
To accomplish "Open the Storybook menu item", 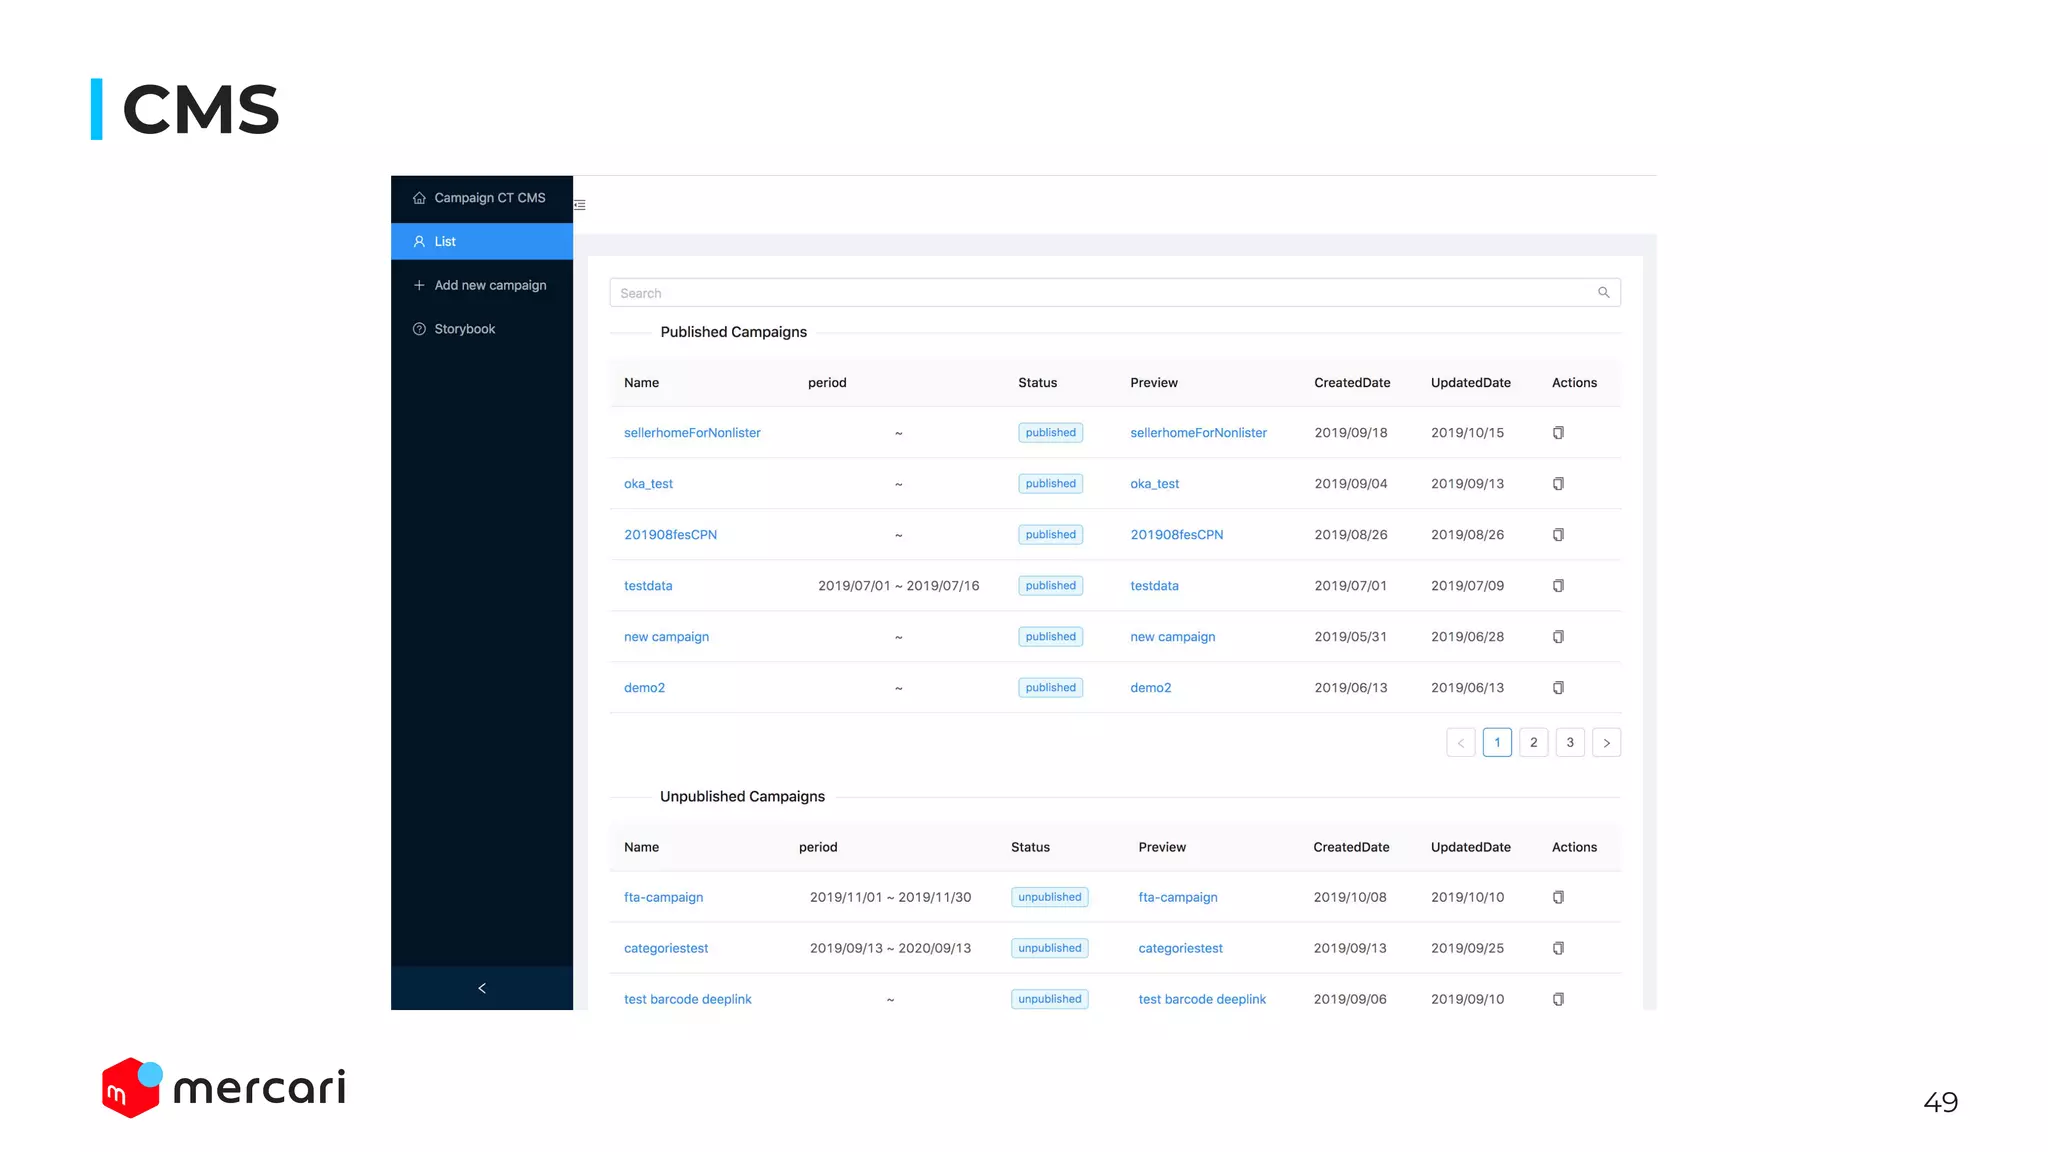I will [464, 329].
